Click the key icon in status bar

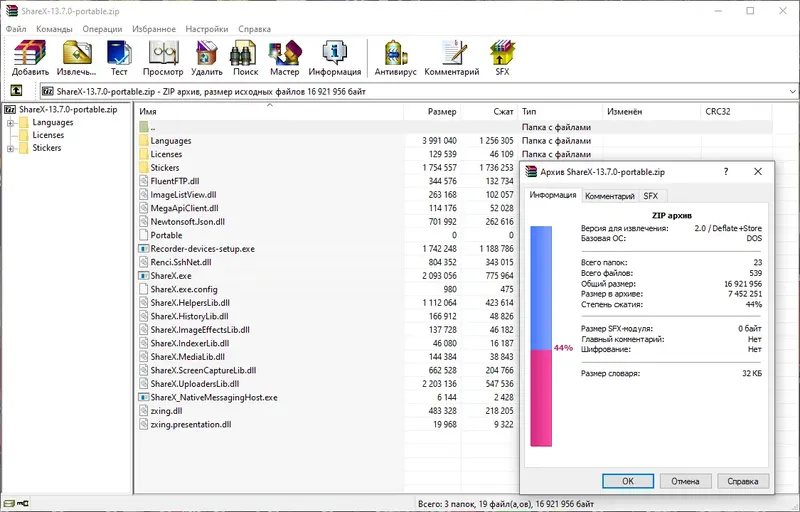[23, 503]
